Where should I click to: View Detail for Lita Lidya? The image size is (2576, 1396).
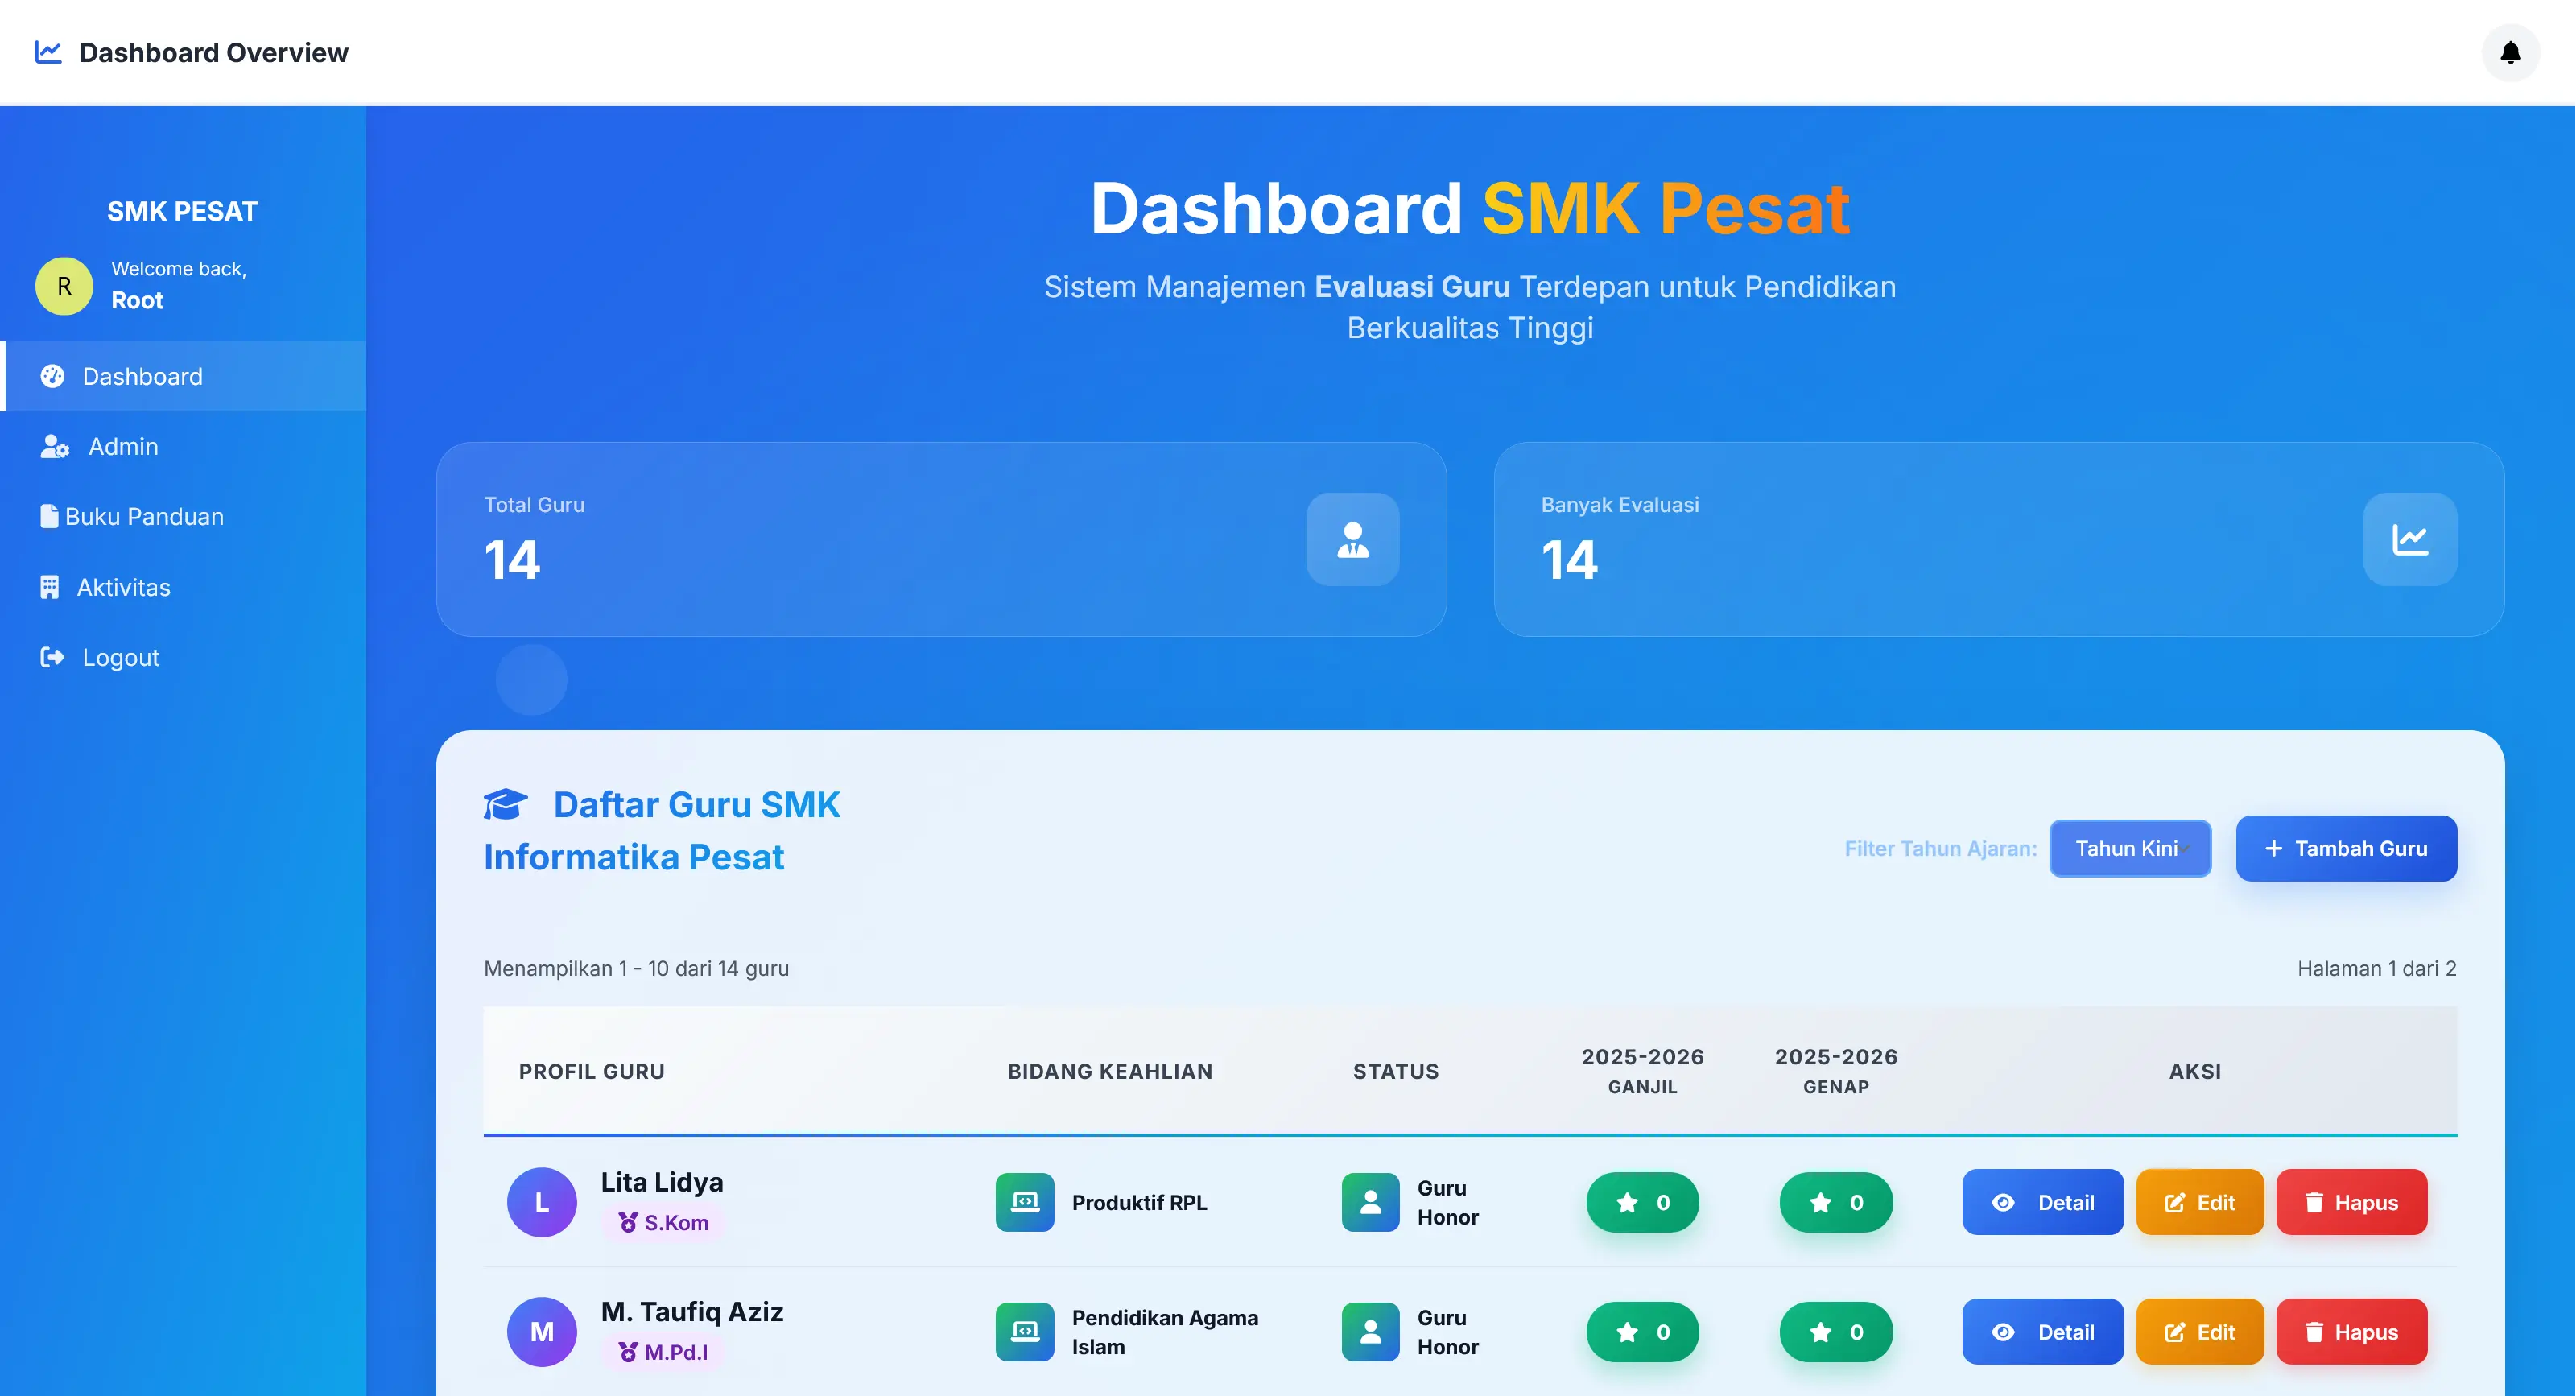point(2042,1202)
